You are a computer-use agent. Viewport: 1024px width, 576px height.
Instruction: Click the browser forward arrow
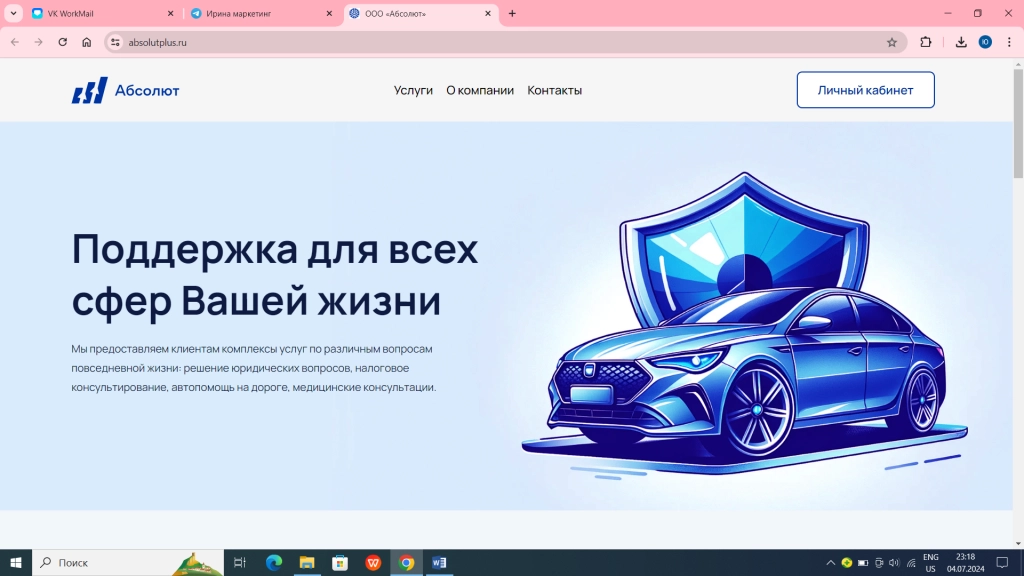[x=39, y=42]
